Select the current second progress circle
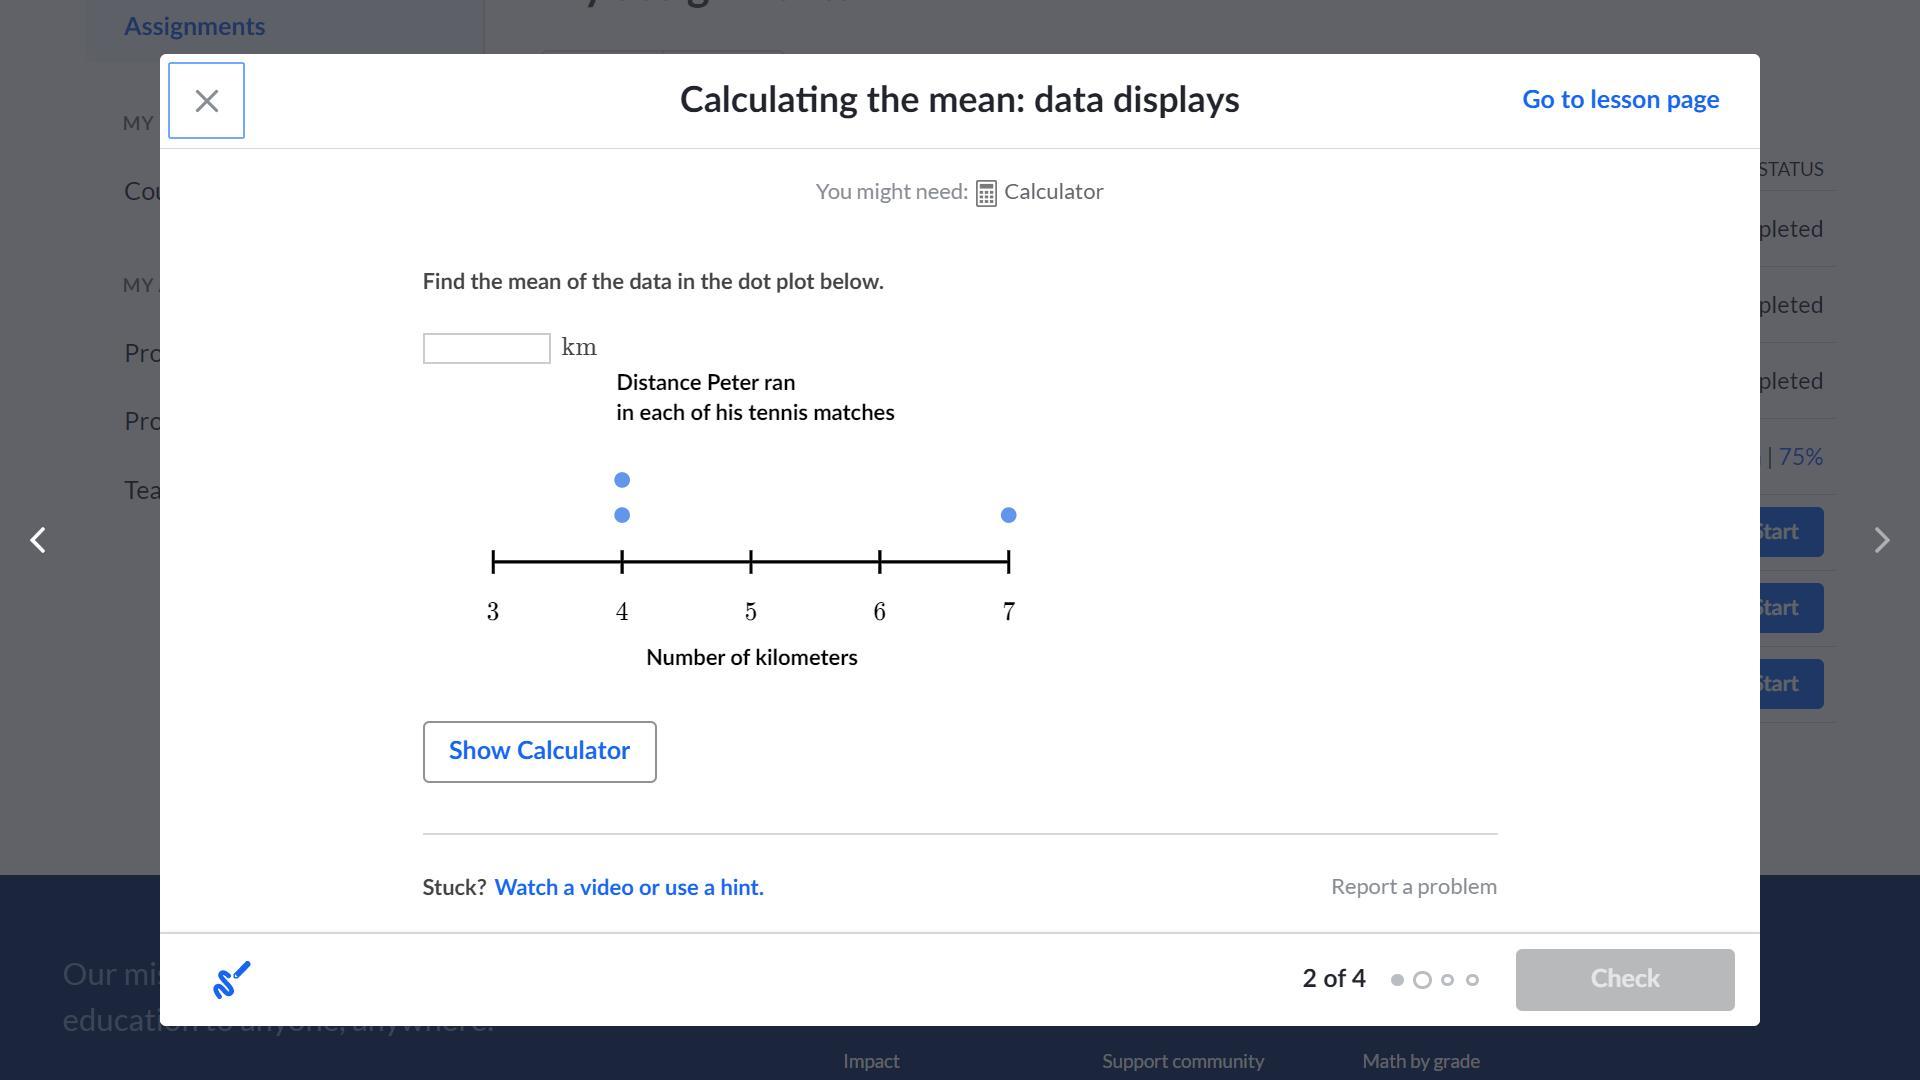 1422,980
